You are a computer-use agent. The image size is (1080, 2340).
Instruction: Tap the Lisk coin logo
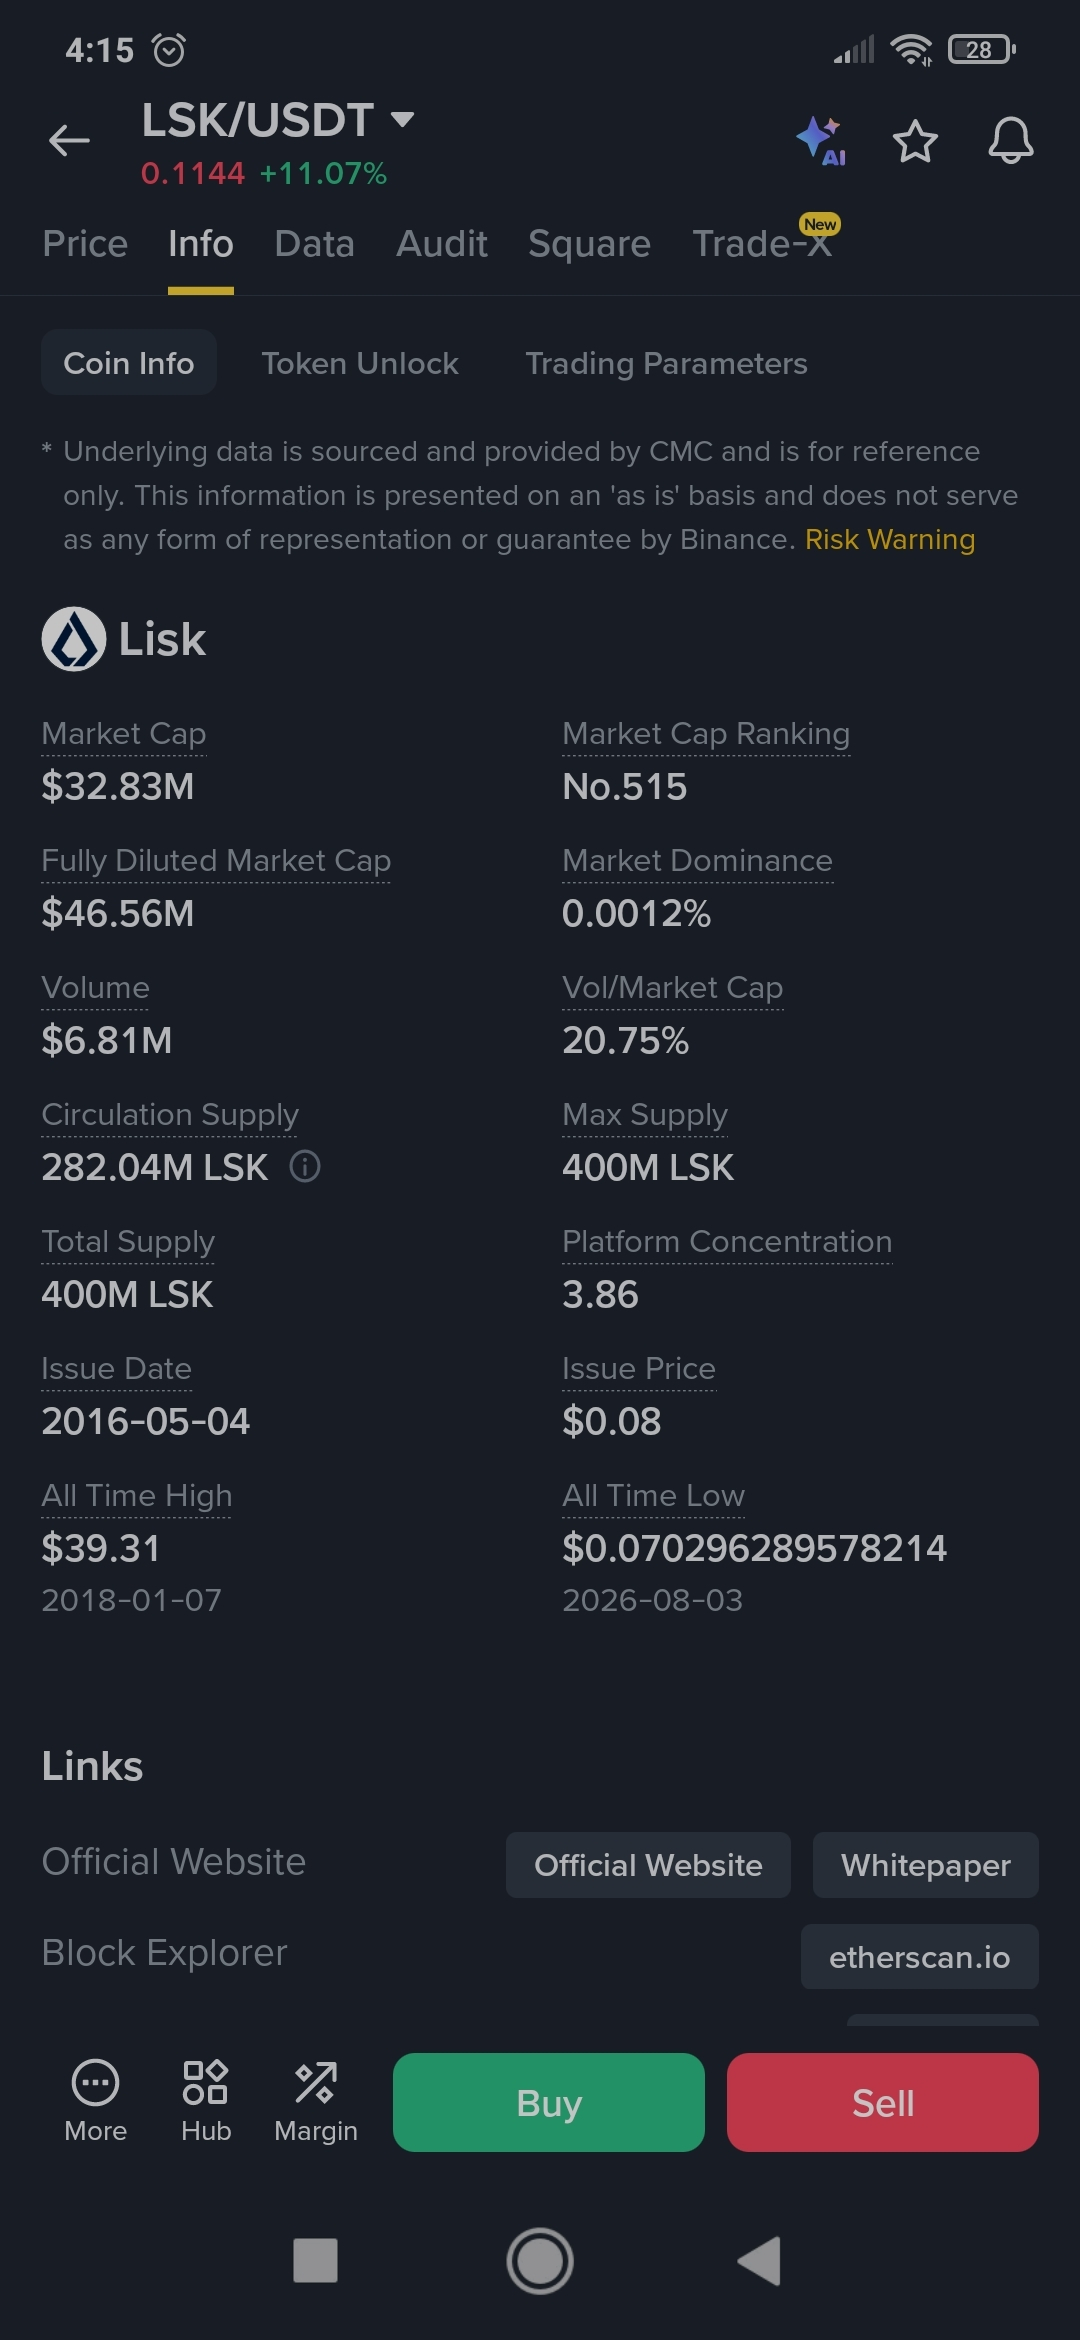[74, 639]
